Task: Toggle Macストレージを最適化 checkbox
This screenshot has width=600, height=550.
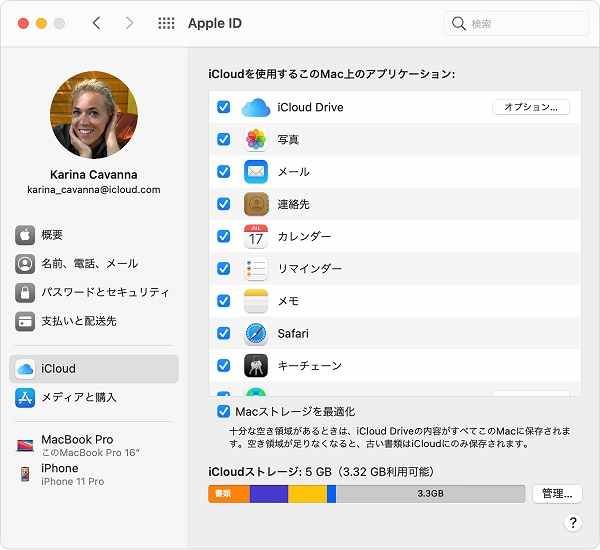Action: click(x=223, y=411)
